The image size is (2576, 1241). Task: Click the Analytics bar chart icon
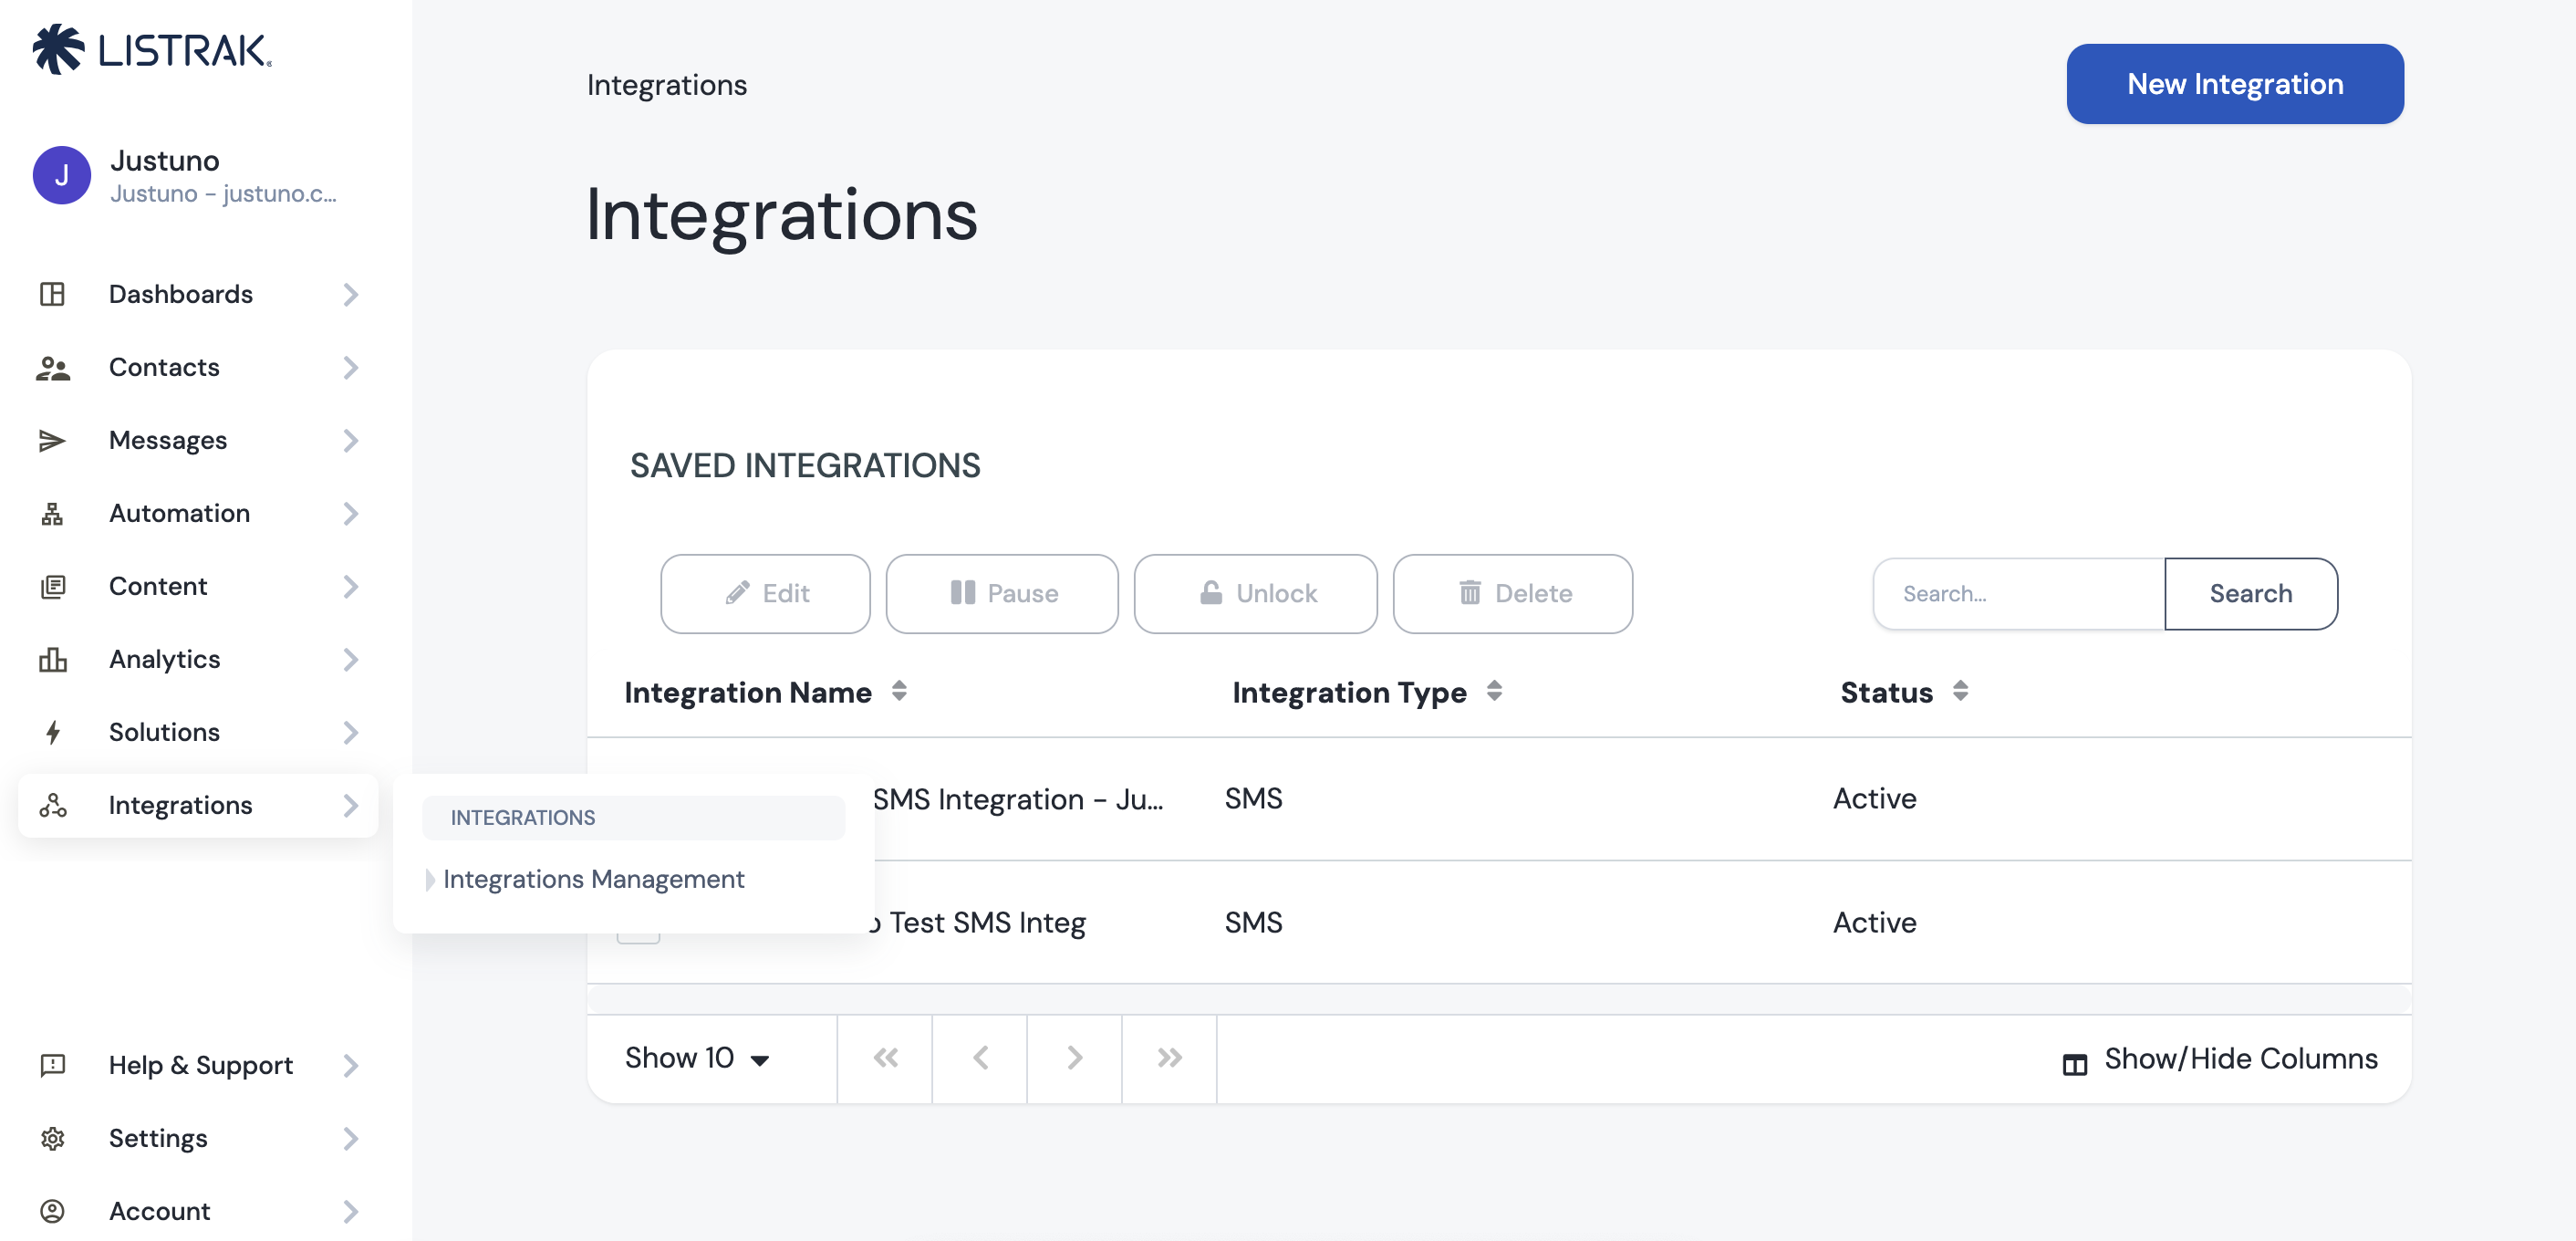click(x=52, y=660)
